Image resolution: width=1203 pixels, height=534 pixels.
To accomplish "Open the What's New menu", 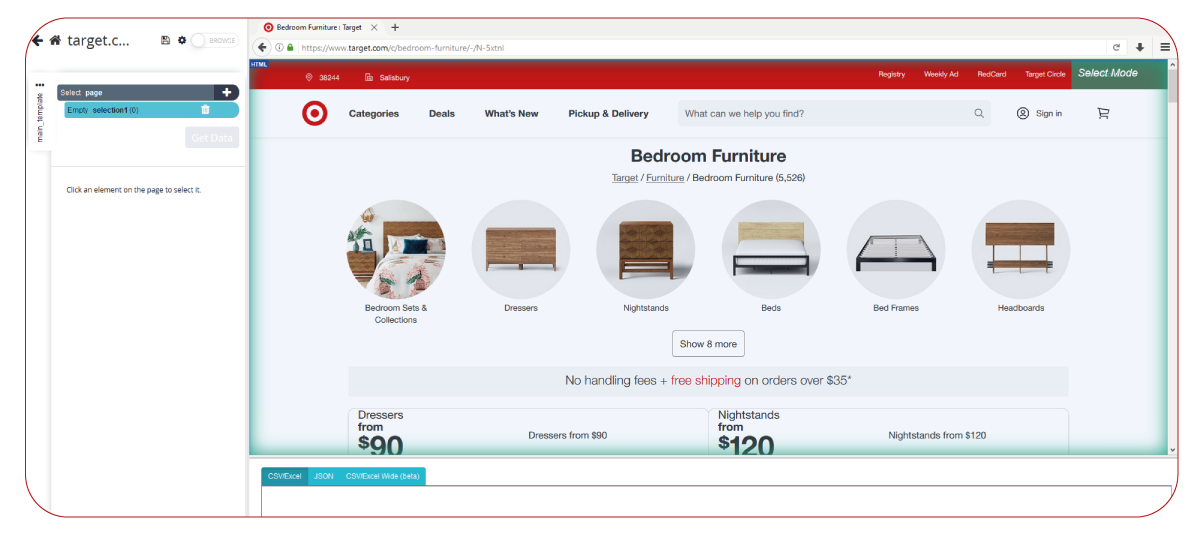I will pos(512,114).
